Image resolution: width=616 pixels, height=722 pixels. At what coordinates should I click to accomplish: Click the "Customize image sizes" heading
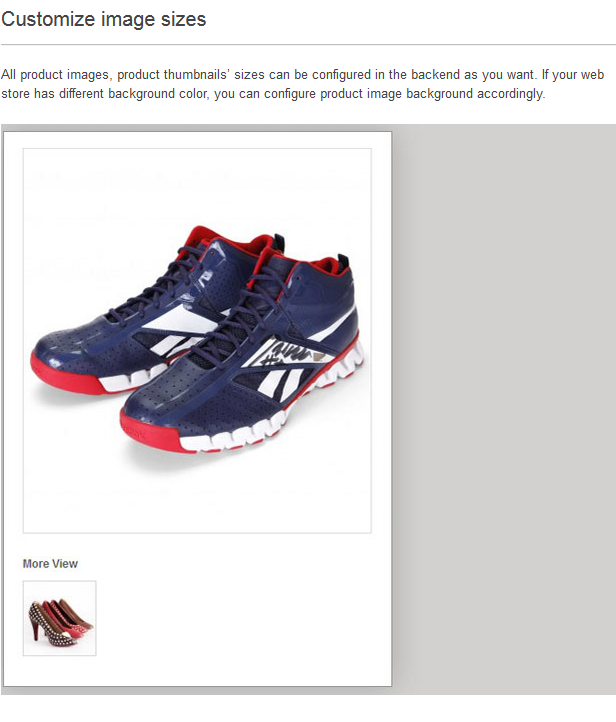click(x=104, y=19)
